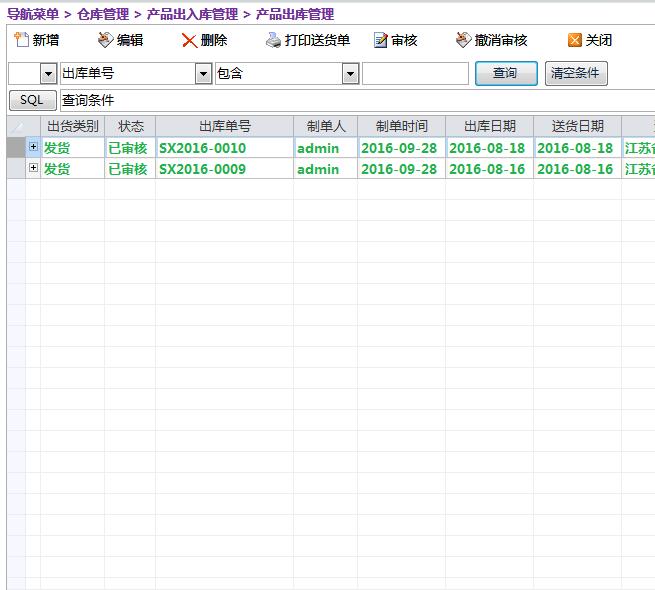Open the first small blank dropdown
This screenshot has height=590, width=655.
pos(48,74)
